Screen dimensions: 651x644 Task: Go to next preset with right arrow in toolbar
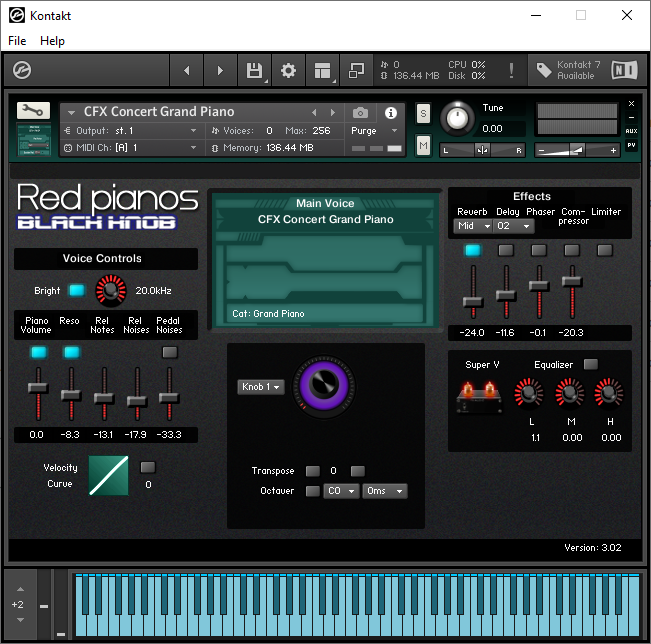(220, 70)
